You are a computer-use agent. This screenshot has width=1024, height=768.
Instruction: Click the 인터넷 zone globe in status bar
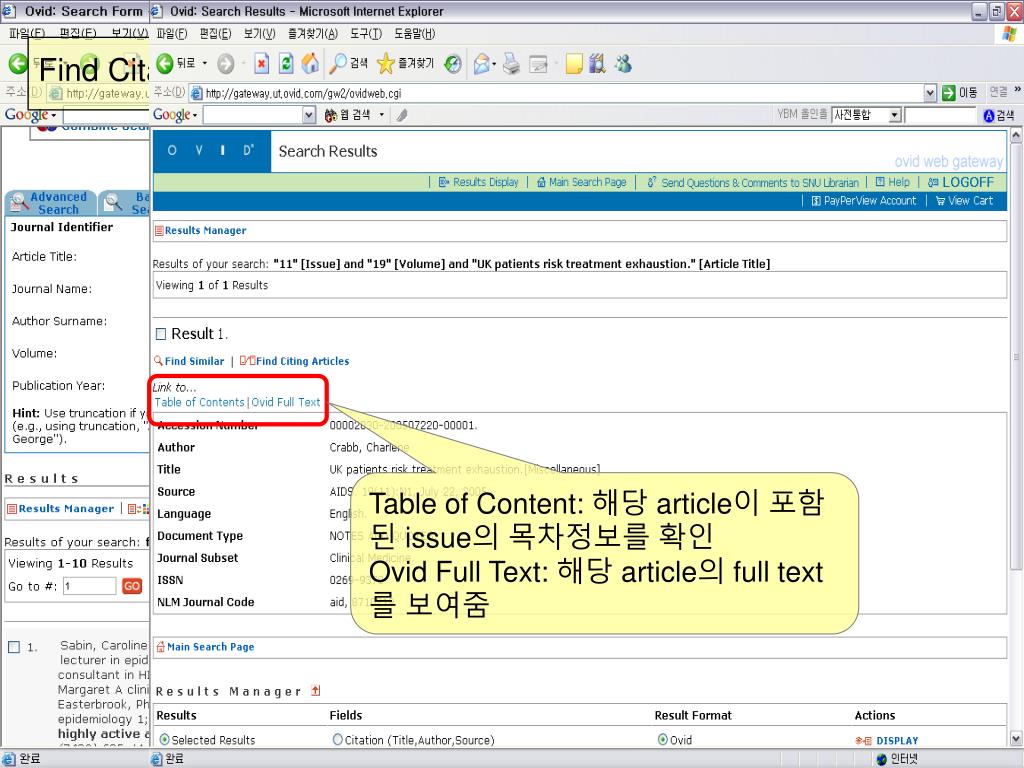882,759
